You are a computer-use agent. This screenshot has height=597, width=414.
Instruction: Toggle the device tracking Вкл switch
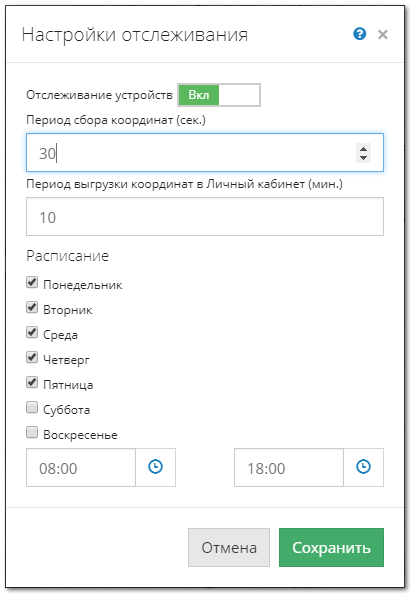click(219, 95)
